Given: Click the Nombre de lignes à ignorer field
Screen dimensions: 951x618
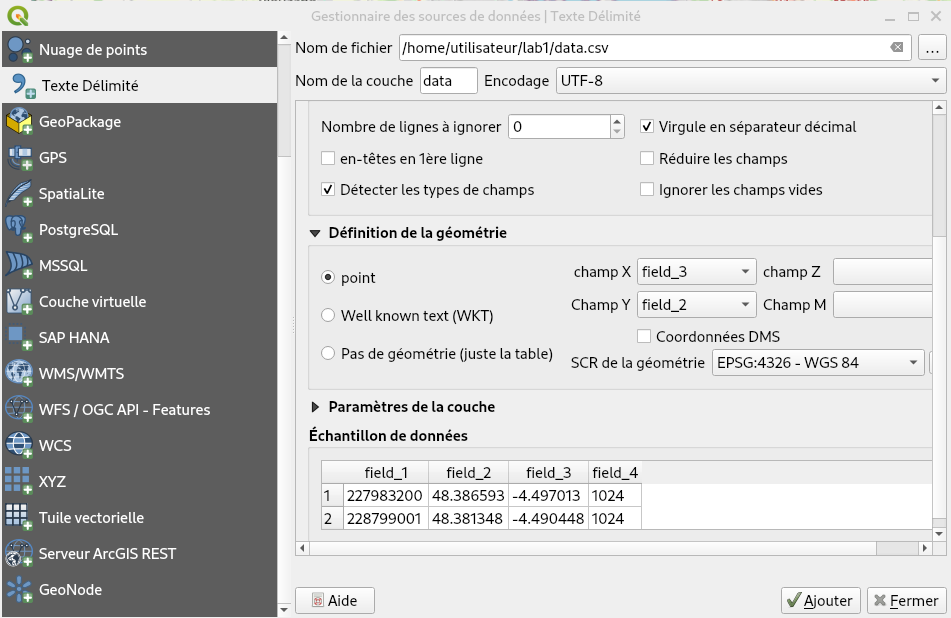Looking at the screenshot, I should point(559,127).
